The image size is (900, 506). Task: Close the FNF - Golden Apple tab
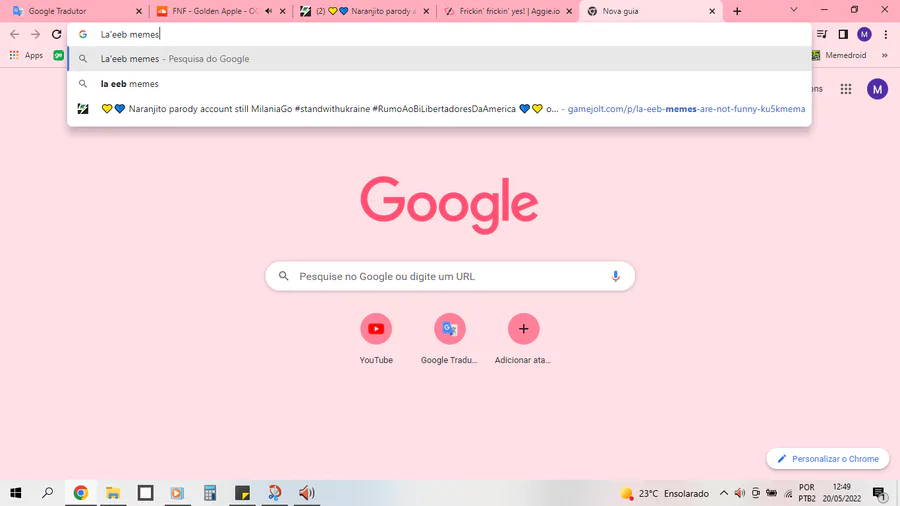pyautogui.click(x=282, y=11)
